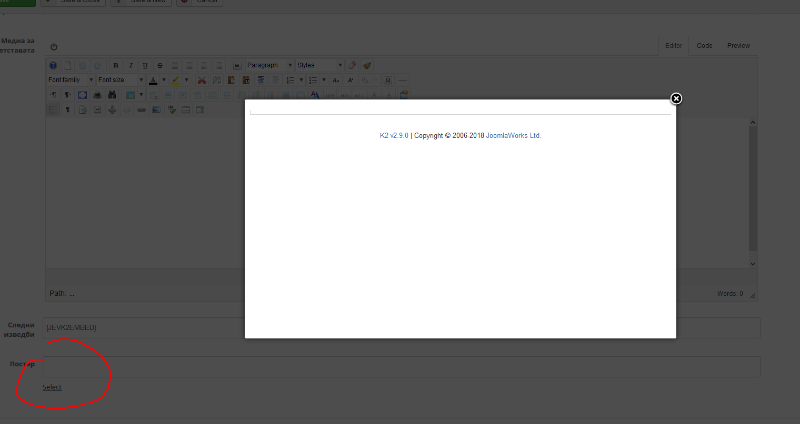The image size is (800, 424).
Task: Insert a horizontal rule
Action: coord(403,80)
